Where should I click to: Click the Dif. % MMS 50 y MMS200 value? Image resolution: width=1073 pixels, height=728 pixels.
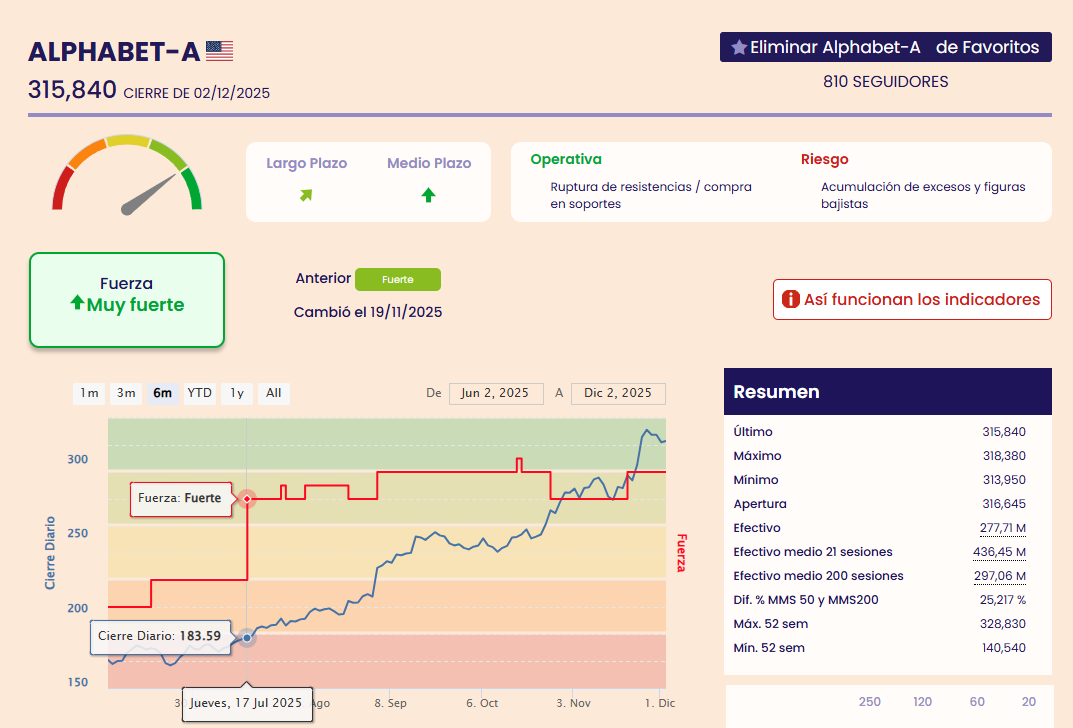(1003, 599)
